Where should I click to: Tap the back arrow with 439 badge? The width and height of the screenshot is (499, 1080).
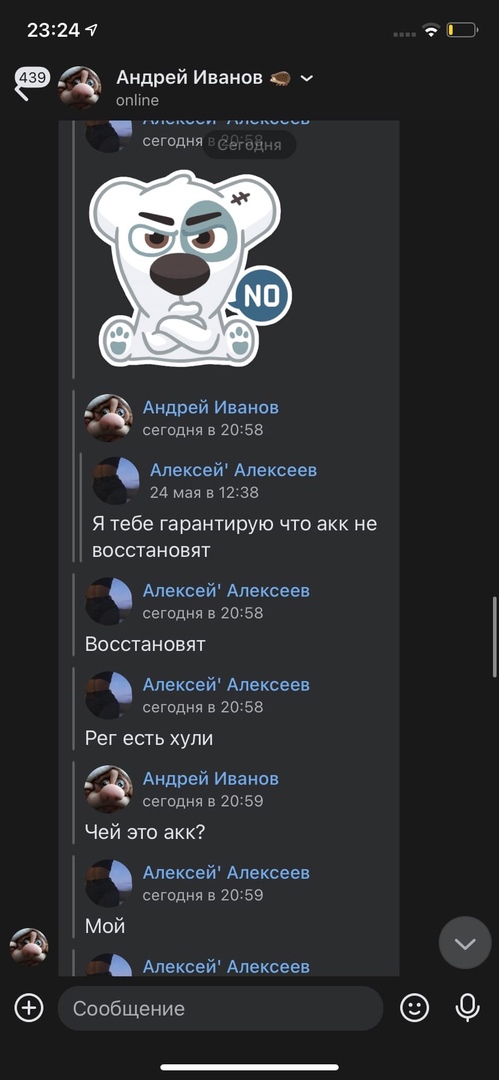[x=29, y=84]
